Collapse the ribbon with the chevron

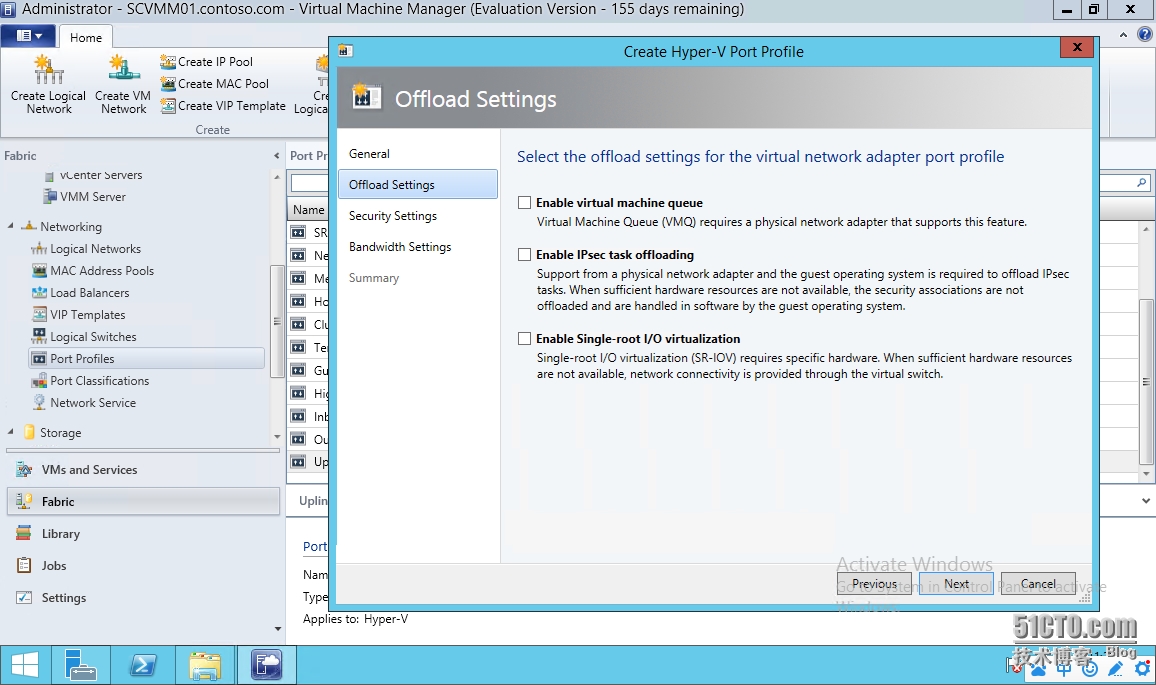click(x=1123, y=35)
